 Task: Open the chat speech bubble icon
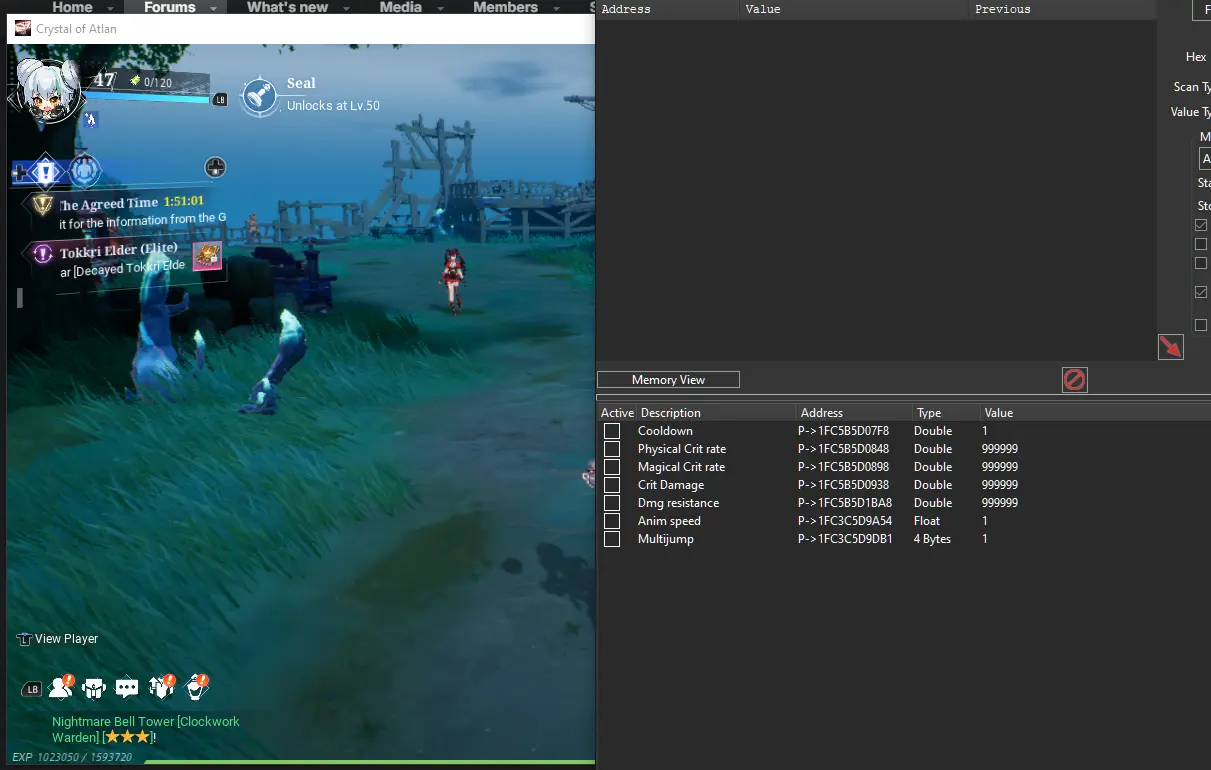point(127,688)
